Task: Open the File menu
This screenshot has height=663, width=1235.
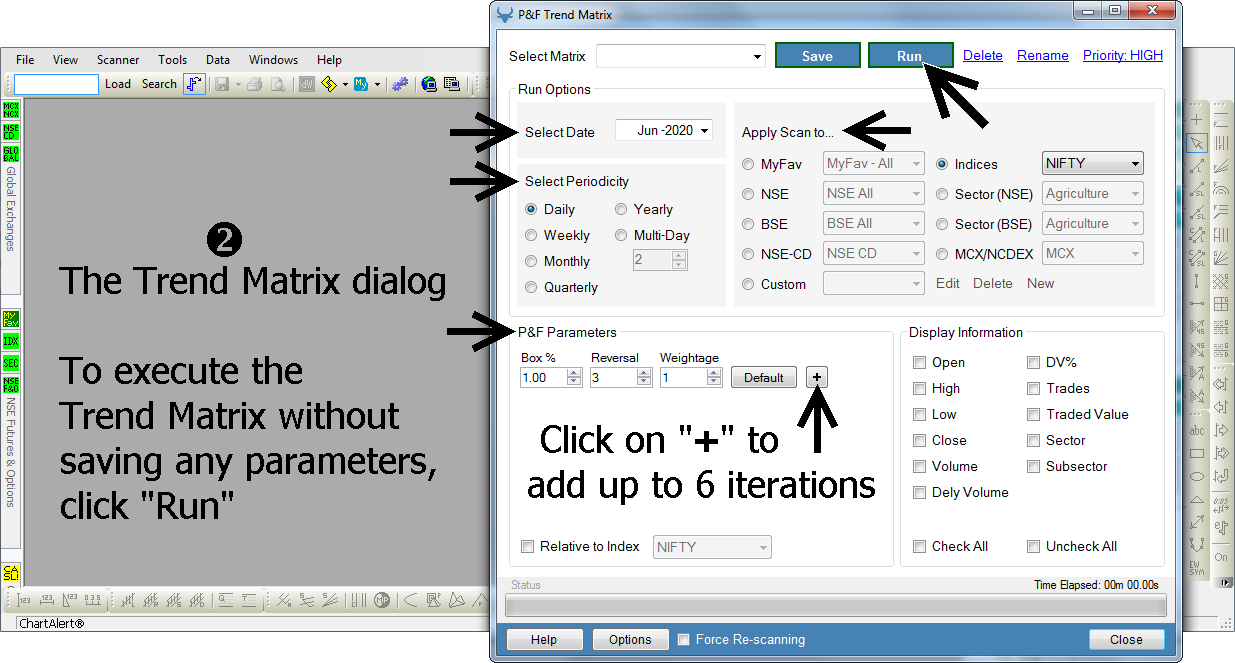Action: tap(25, 60)
